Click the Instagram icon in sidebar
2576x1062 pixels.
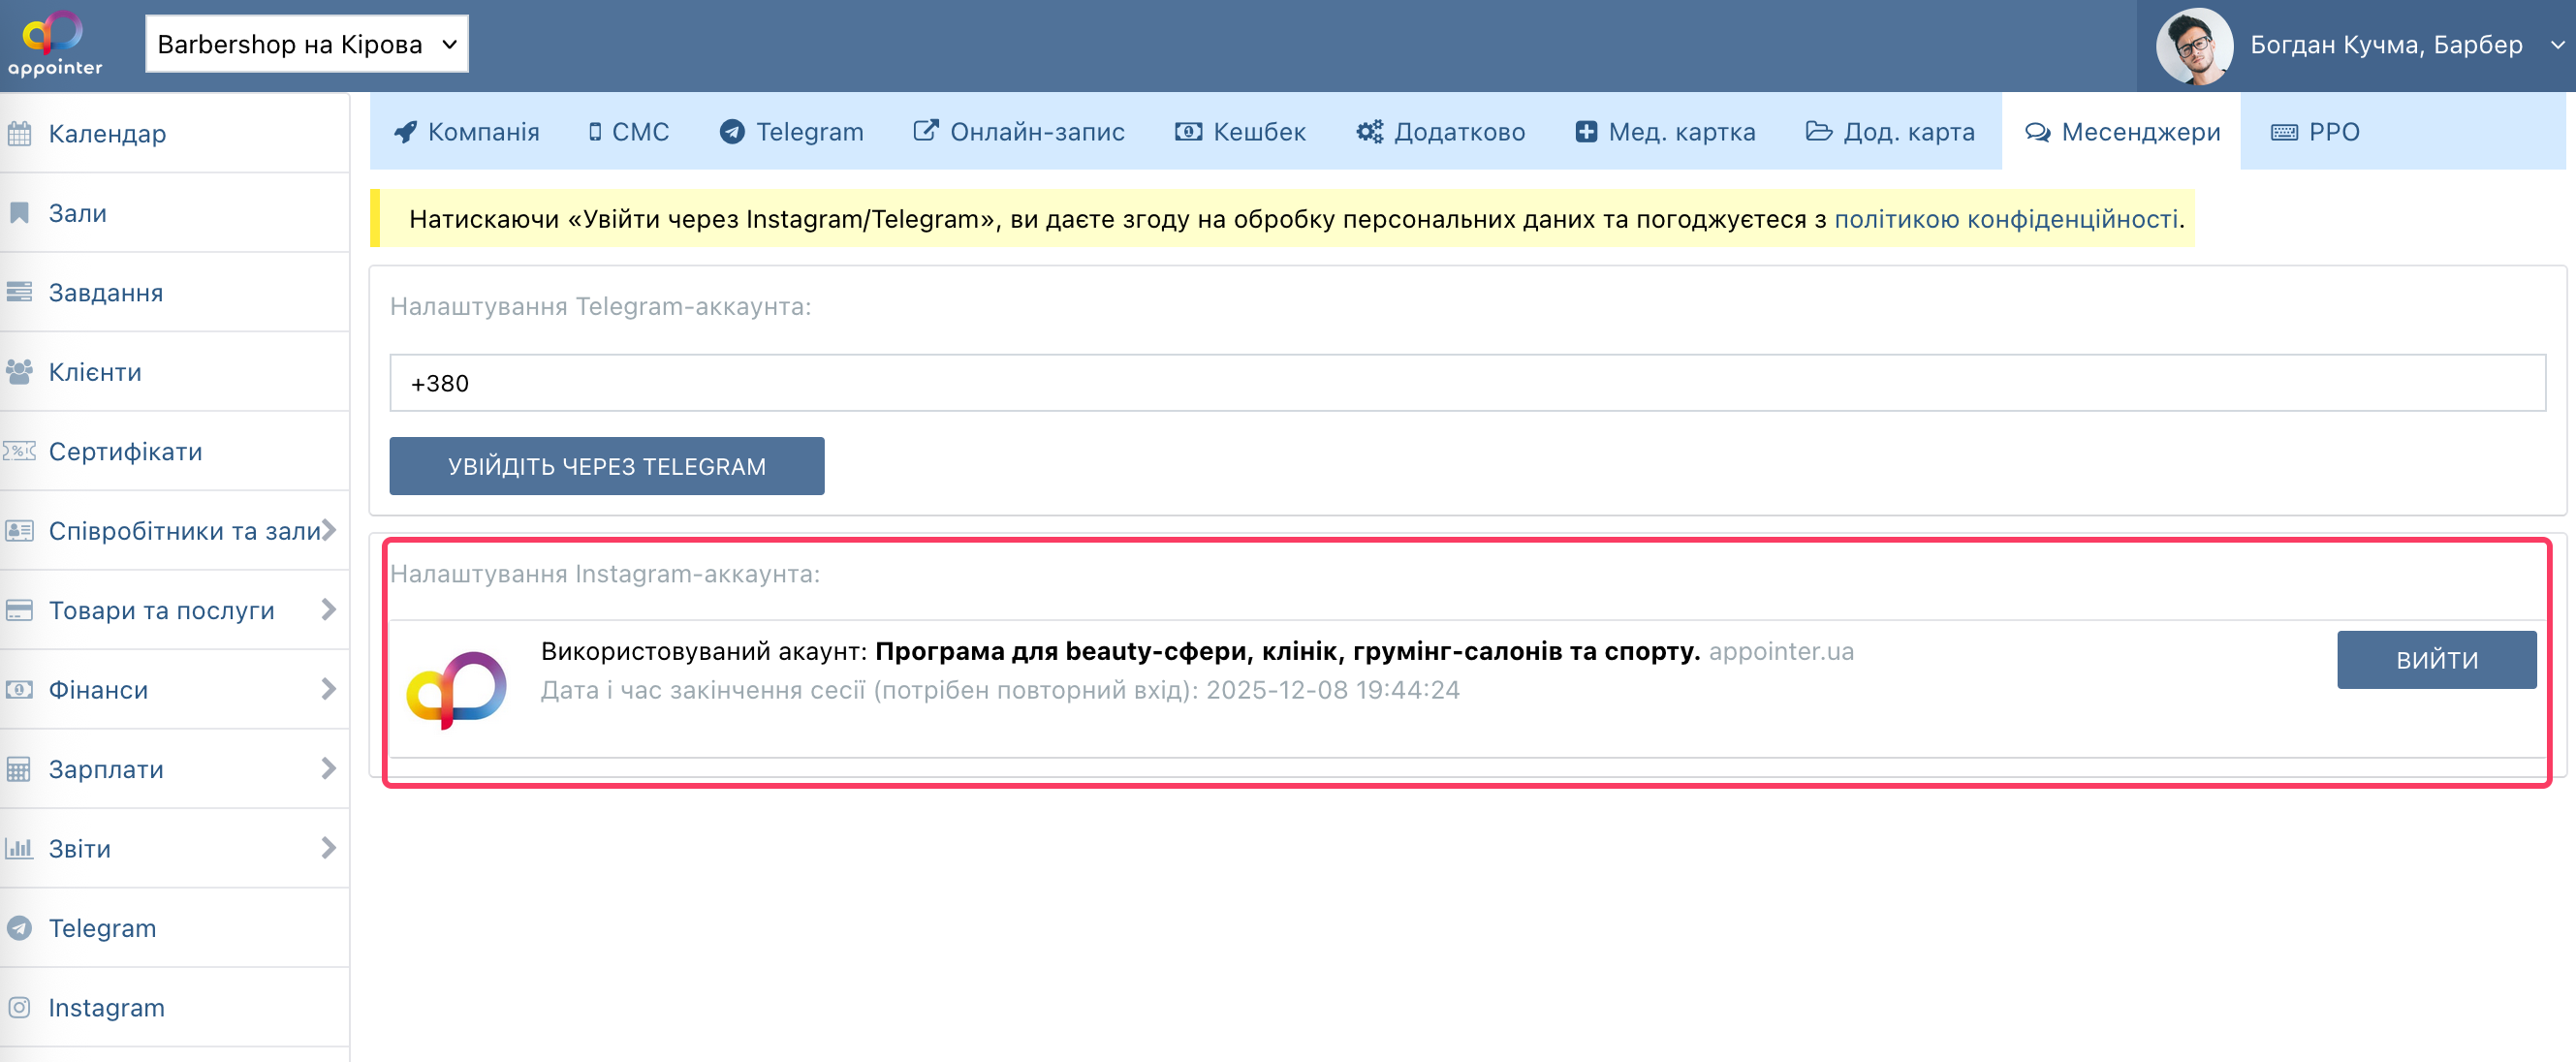pos(19,1007)
